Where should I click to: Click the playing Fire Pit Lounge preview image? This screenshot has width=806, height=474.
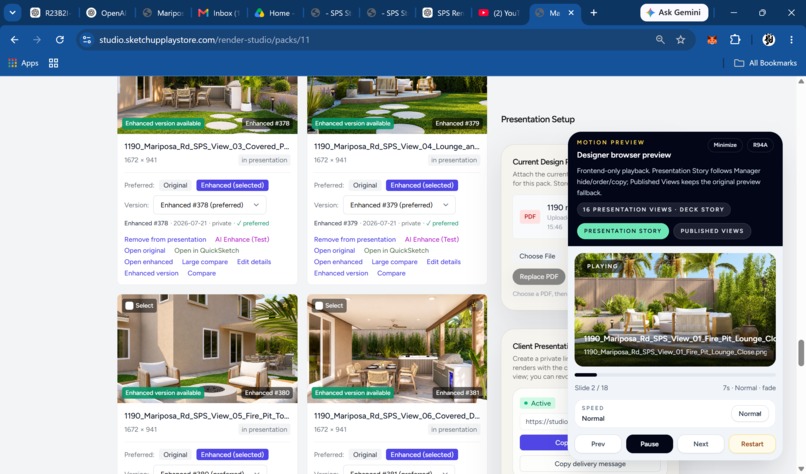675,309
